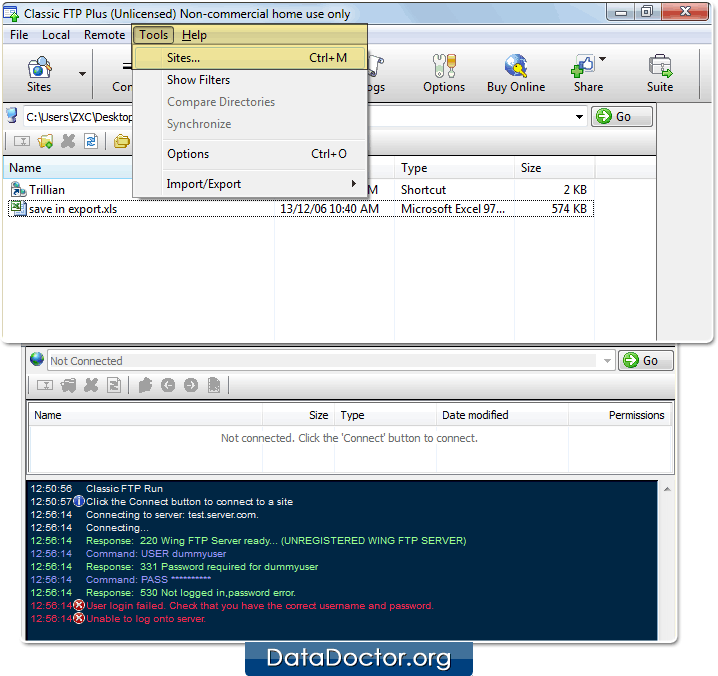This screenshot has height=676, width=718.
Task: Open the Not Connected address dropdown arrow
Action: click(x=607, y=361)
